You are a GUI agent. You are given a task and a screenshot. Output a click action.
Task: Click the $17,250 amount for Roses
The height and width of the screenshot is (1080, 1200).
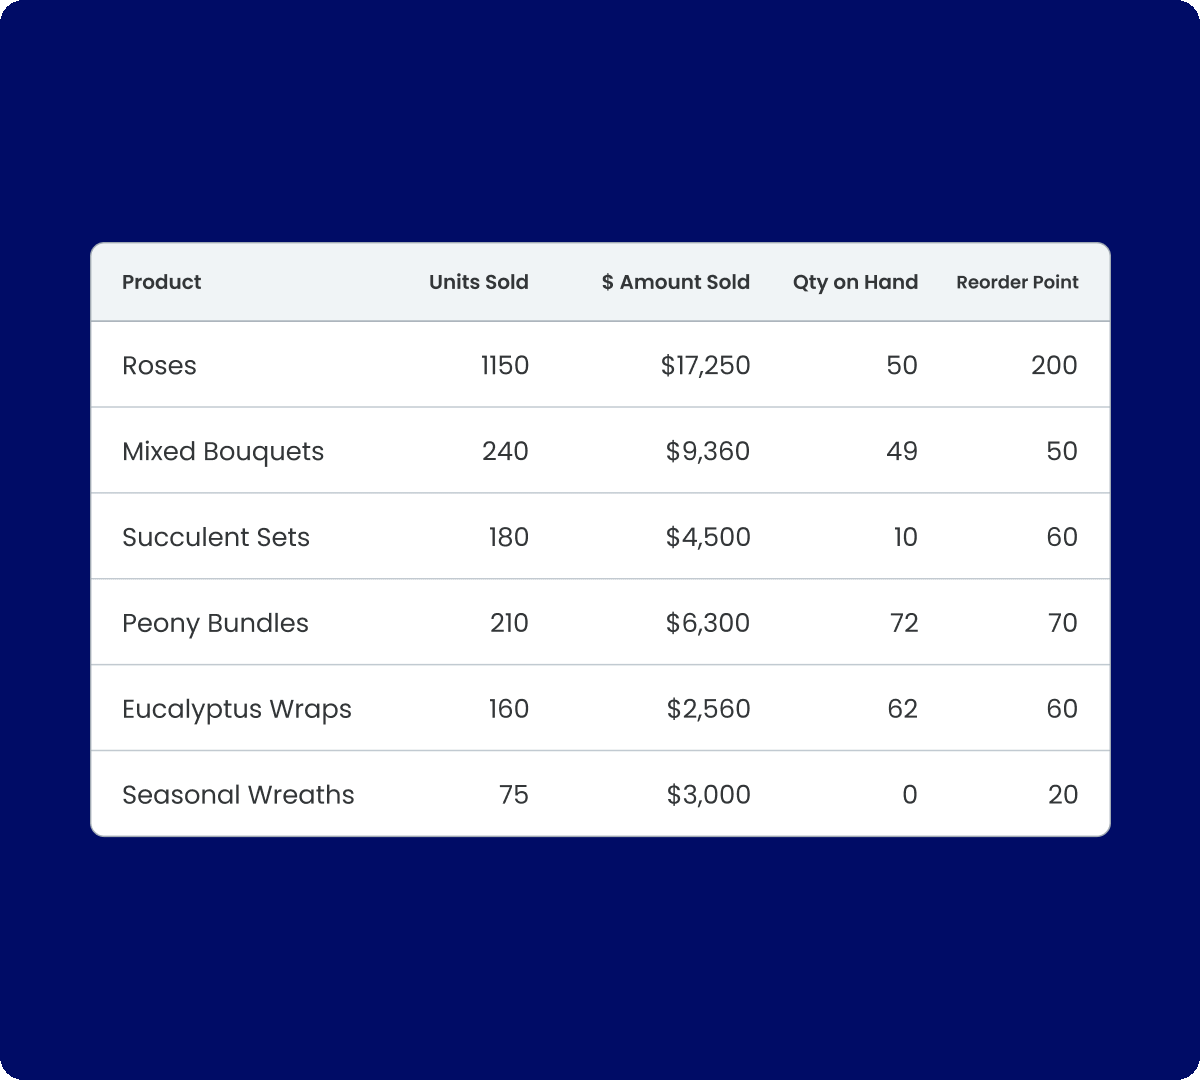click(705, 365)
